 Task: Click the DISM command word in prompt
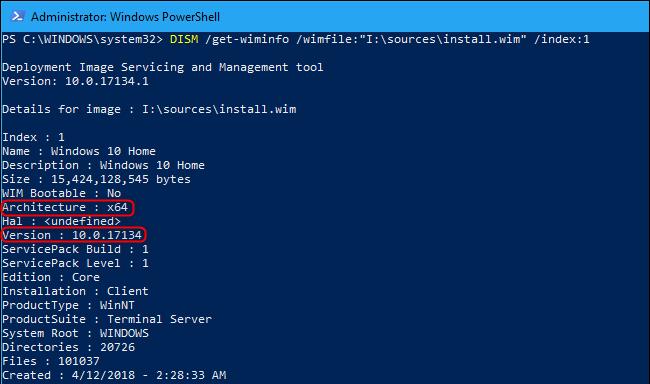point(184,39)
